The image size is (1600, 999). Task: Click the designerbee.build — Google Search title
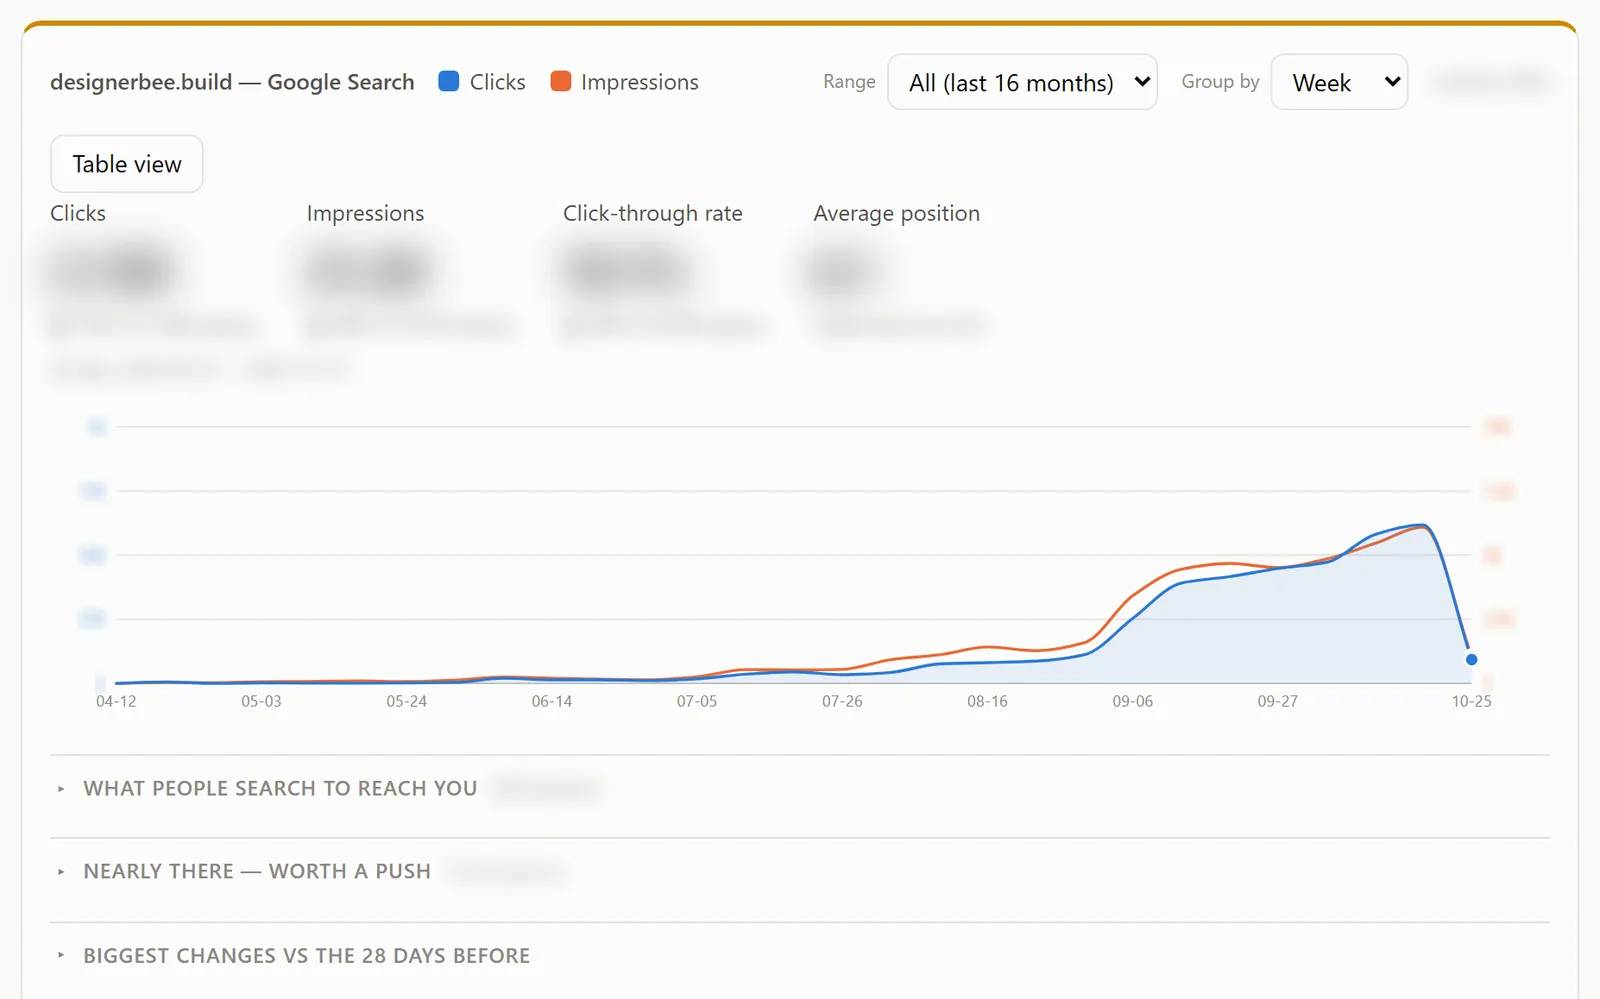pos(232,82)
